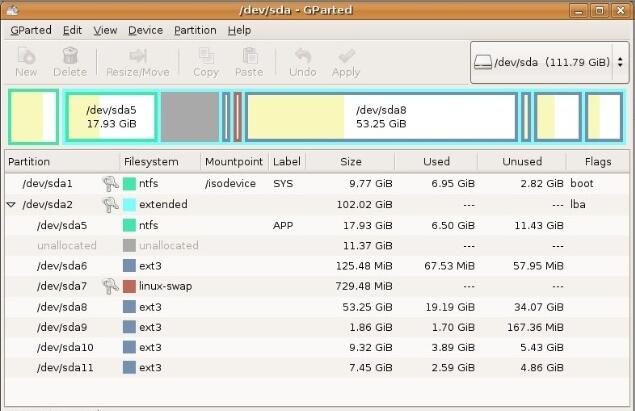Screen dimensions: 635x411
Task: Click the key icon on linux-swap row
Action: [x=110, y=287]
